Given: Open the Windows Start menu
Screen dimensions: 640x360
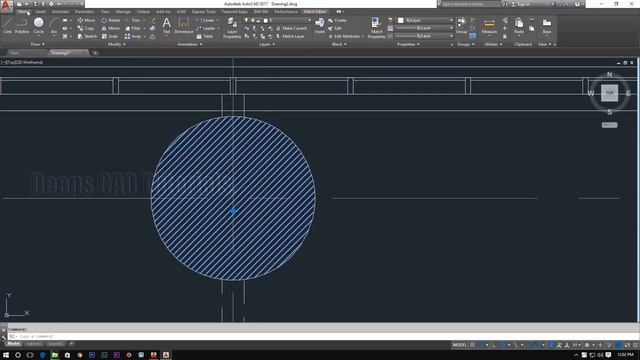Looking at the screenshot, I should click(6, 355).
